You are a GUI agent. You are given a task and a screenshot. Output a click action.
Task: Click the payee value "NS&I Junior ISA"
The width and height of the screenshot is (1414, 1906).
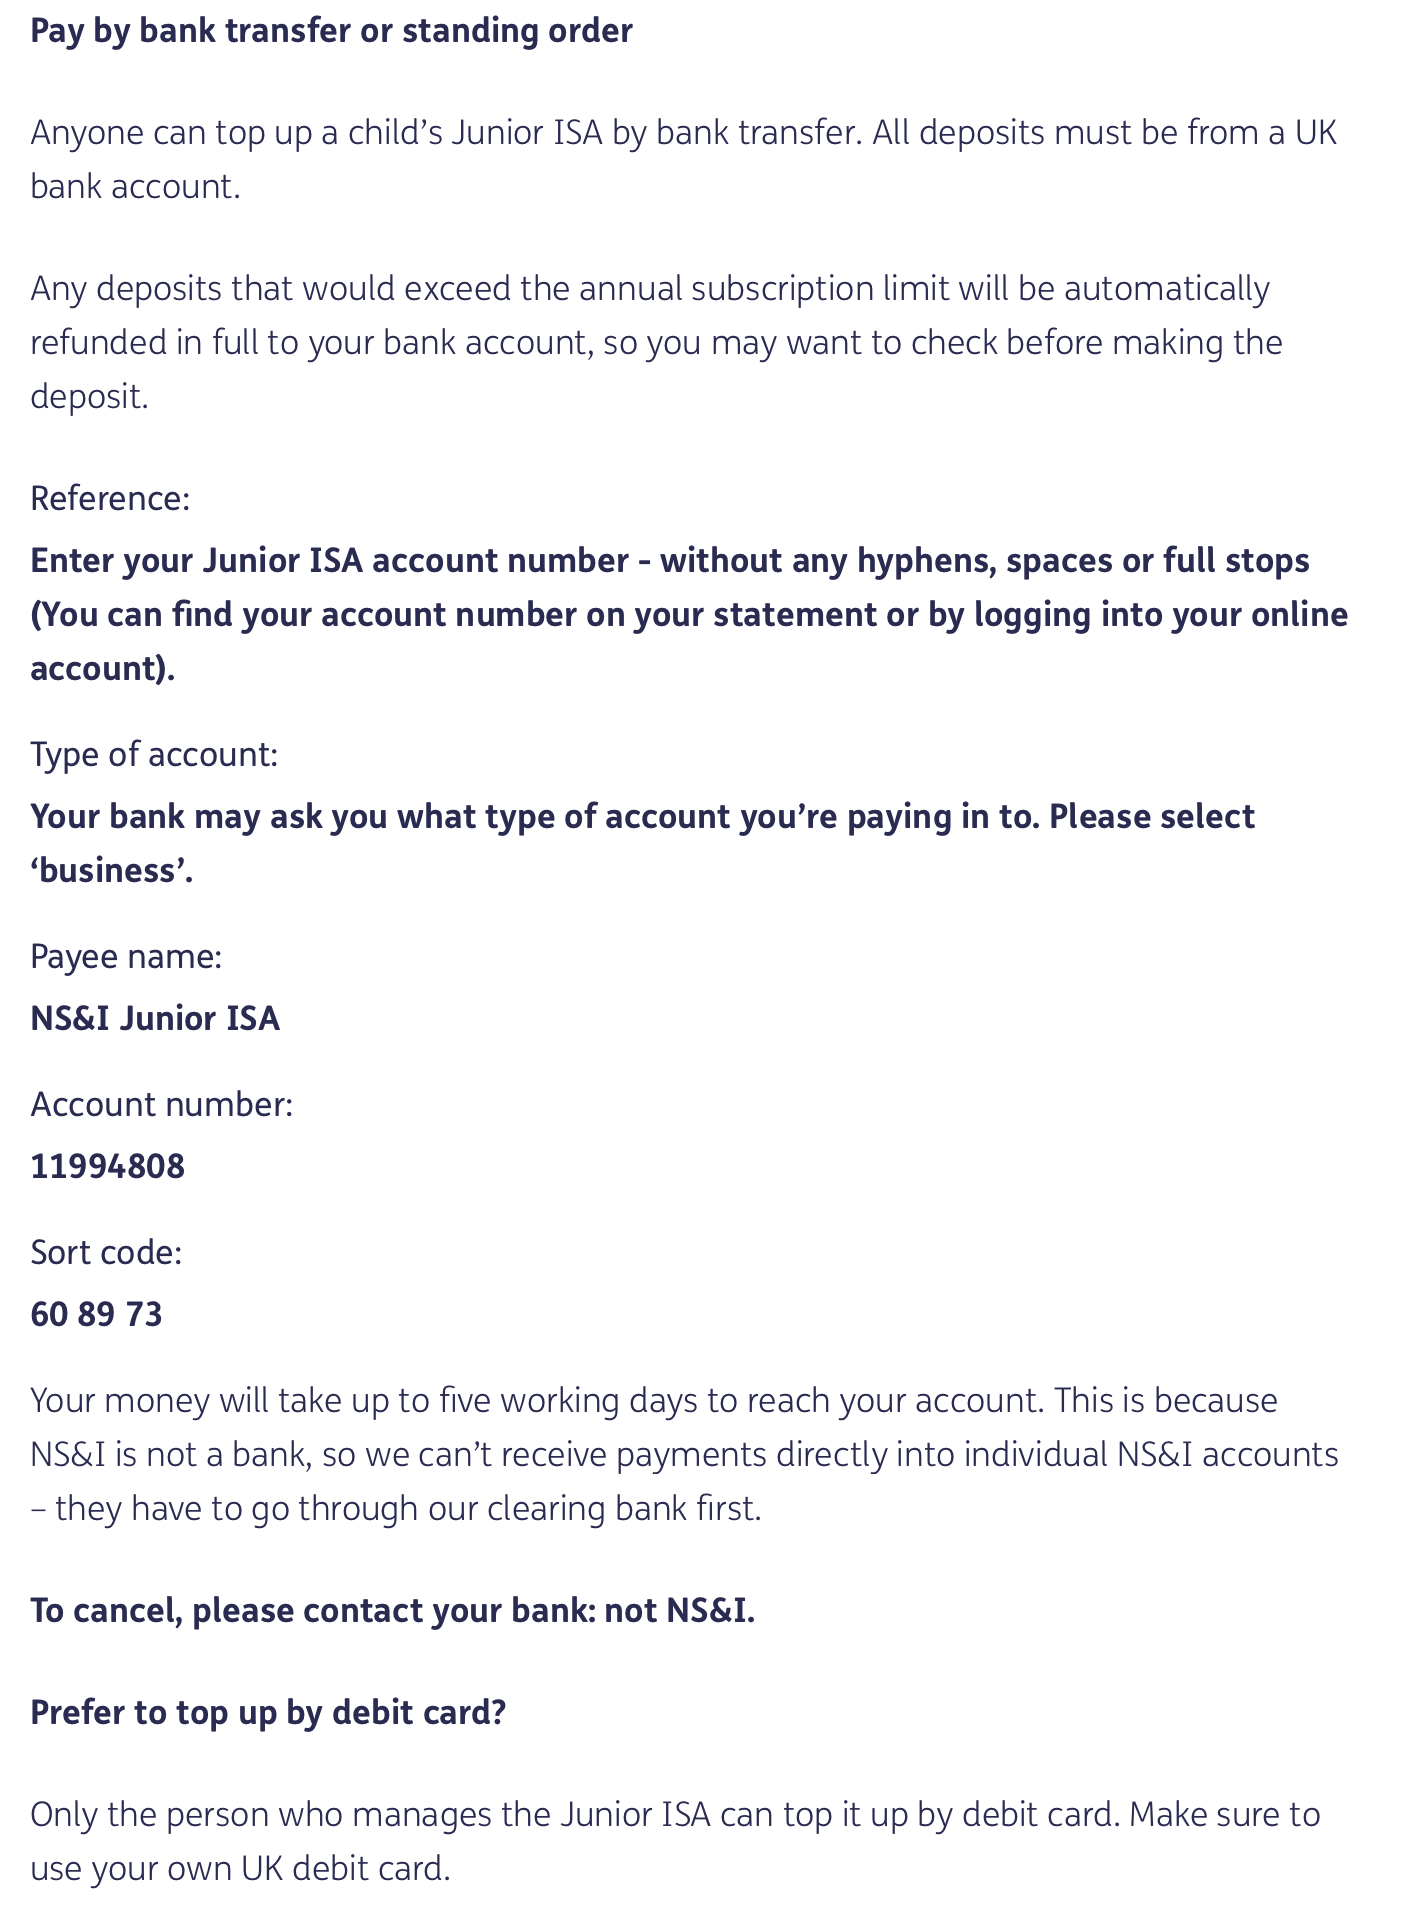click(x=155, y=1018)
